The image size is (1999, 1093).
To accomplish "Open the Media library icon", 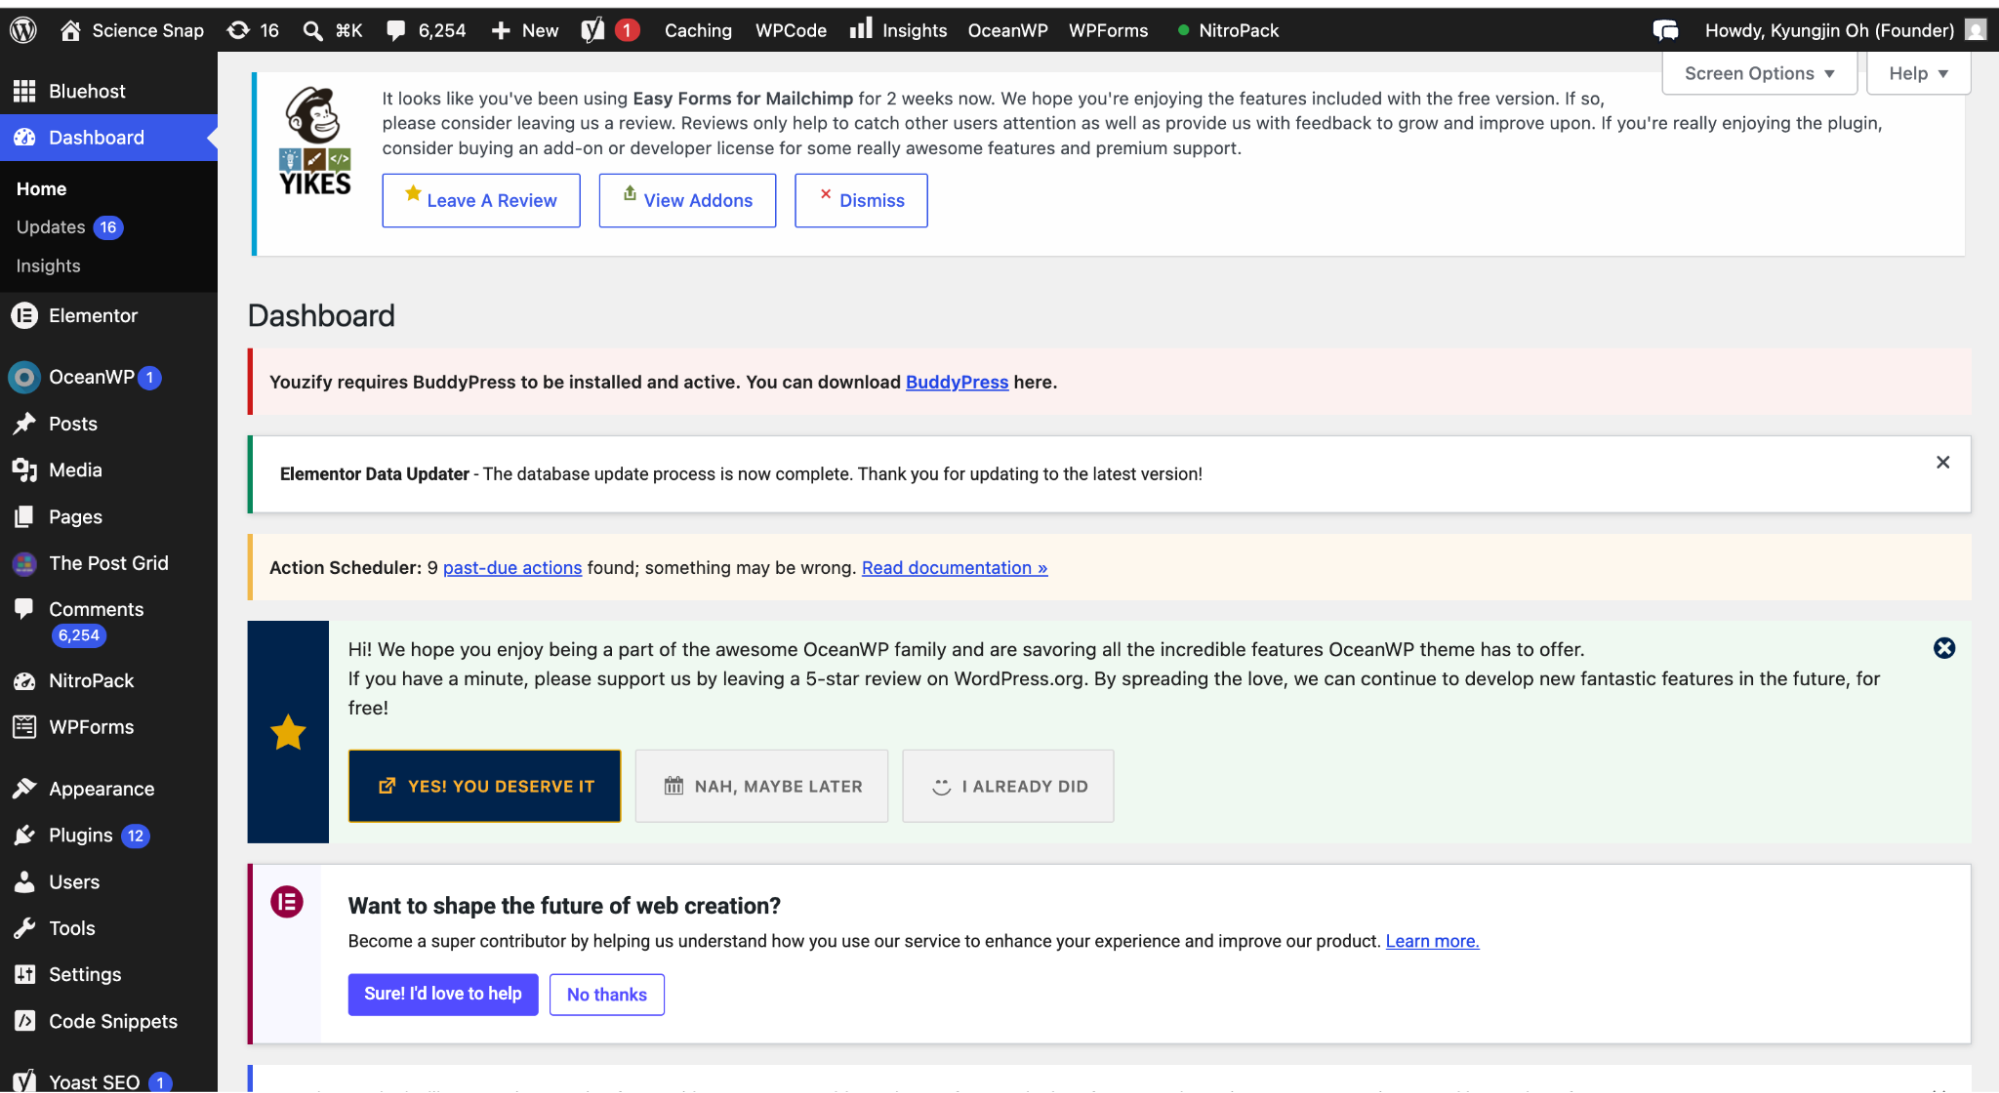I will tap(24, 470).
